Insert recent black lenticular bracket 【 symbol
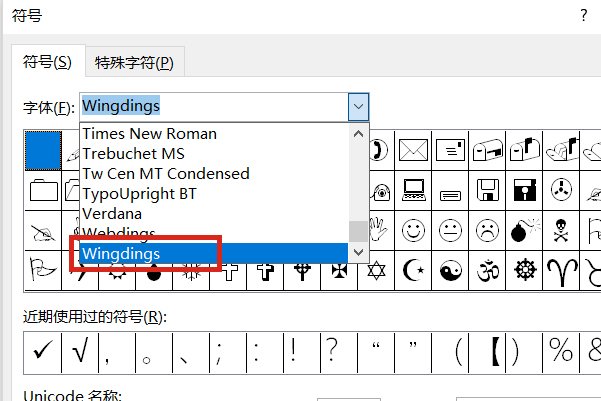 tap(488, 353)
